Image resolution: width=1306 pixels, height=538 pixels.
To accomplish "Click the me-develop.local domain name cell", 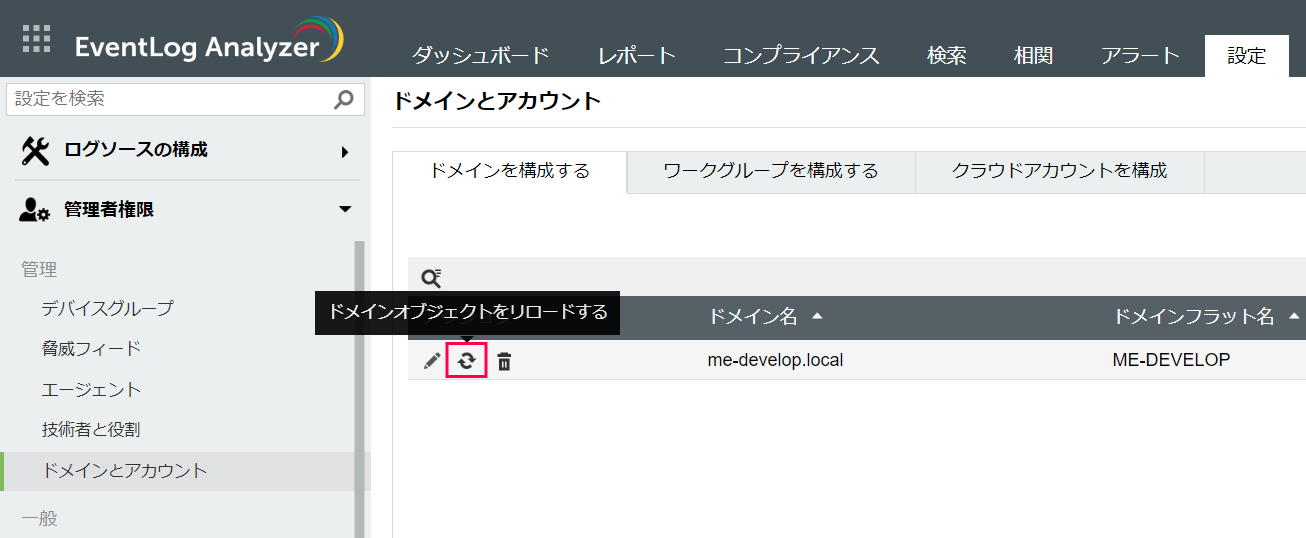I will pos(775,360).
